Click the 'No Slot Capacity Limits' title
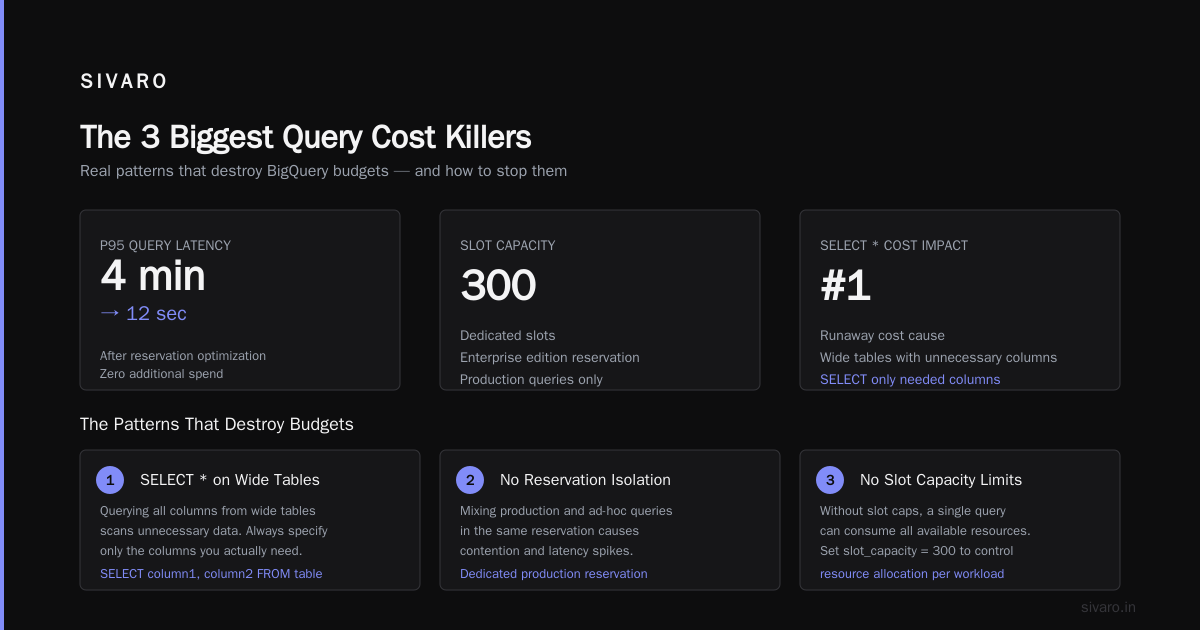Screen dimensions: 1200x630 pos(941,480)
